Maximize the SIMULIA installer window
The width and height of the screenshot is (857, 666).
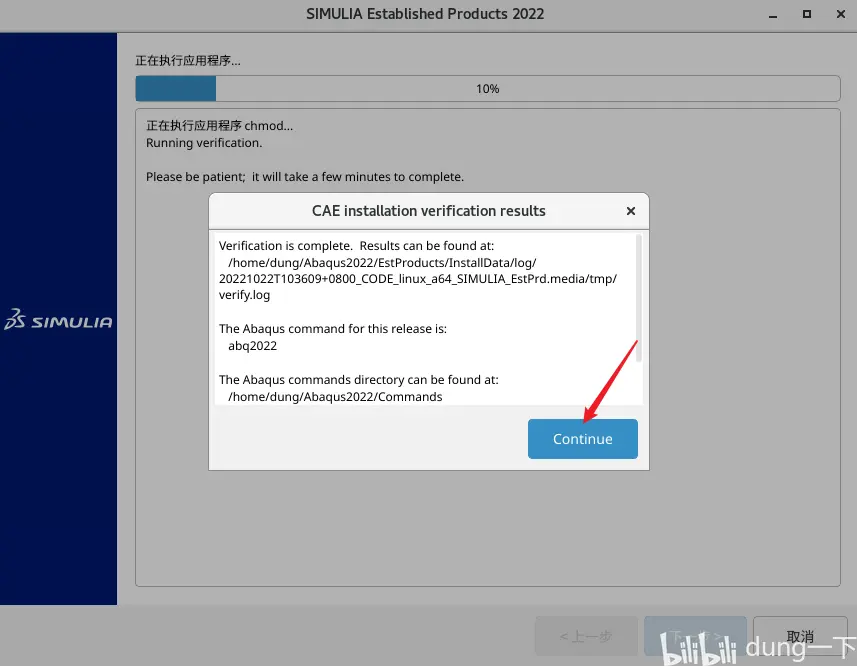(x=807, y=14)
